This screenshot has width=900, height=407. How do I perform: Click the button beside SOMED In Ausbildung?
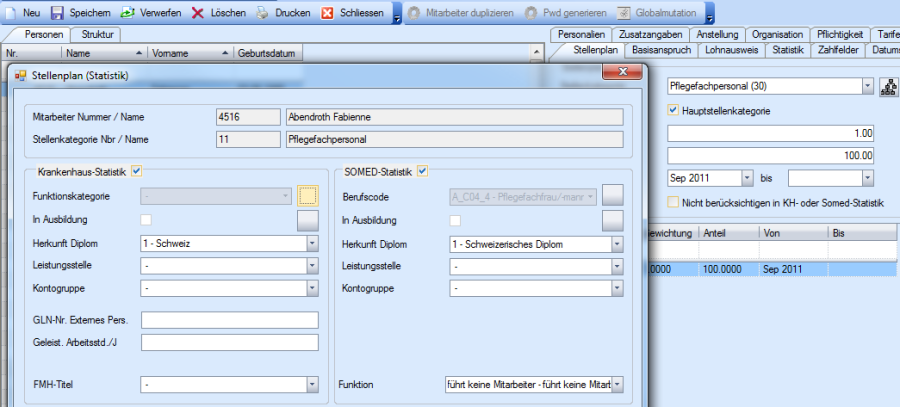point(612,220)
